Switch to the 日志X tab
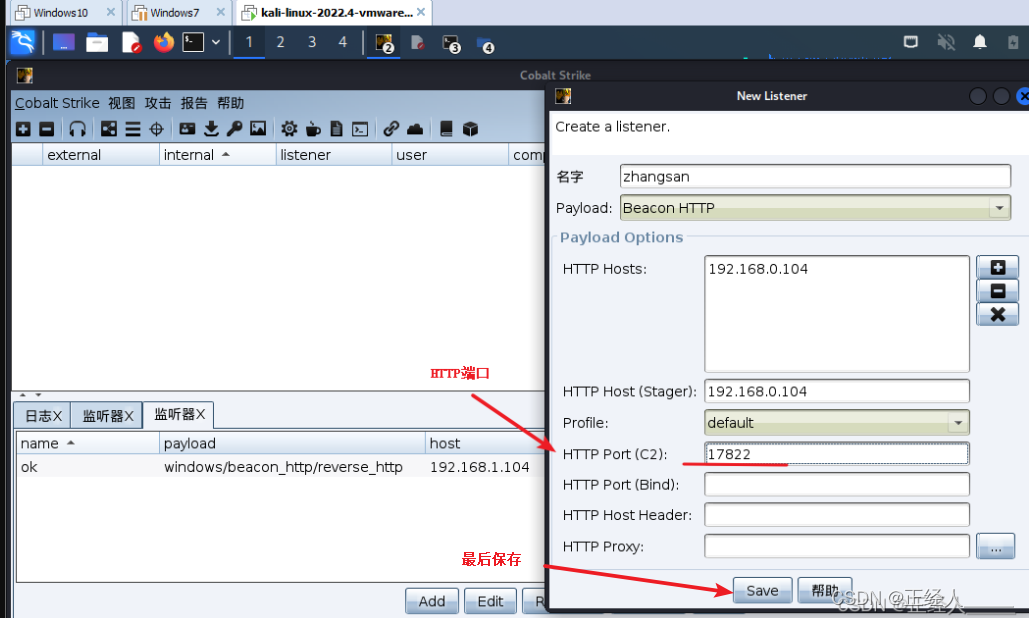The image size is (1029, 618). pyautogui.click(x=43, y=415)
